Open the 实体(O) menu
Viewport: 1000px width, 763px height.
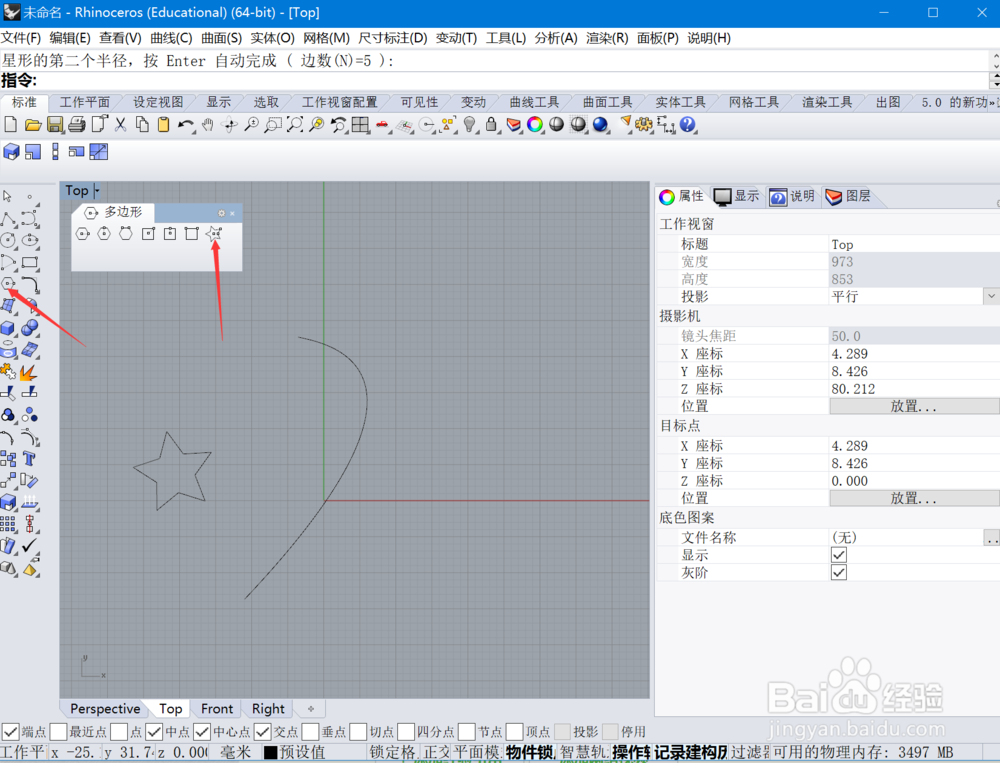pos(272,38)
